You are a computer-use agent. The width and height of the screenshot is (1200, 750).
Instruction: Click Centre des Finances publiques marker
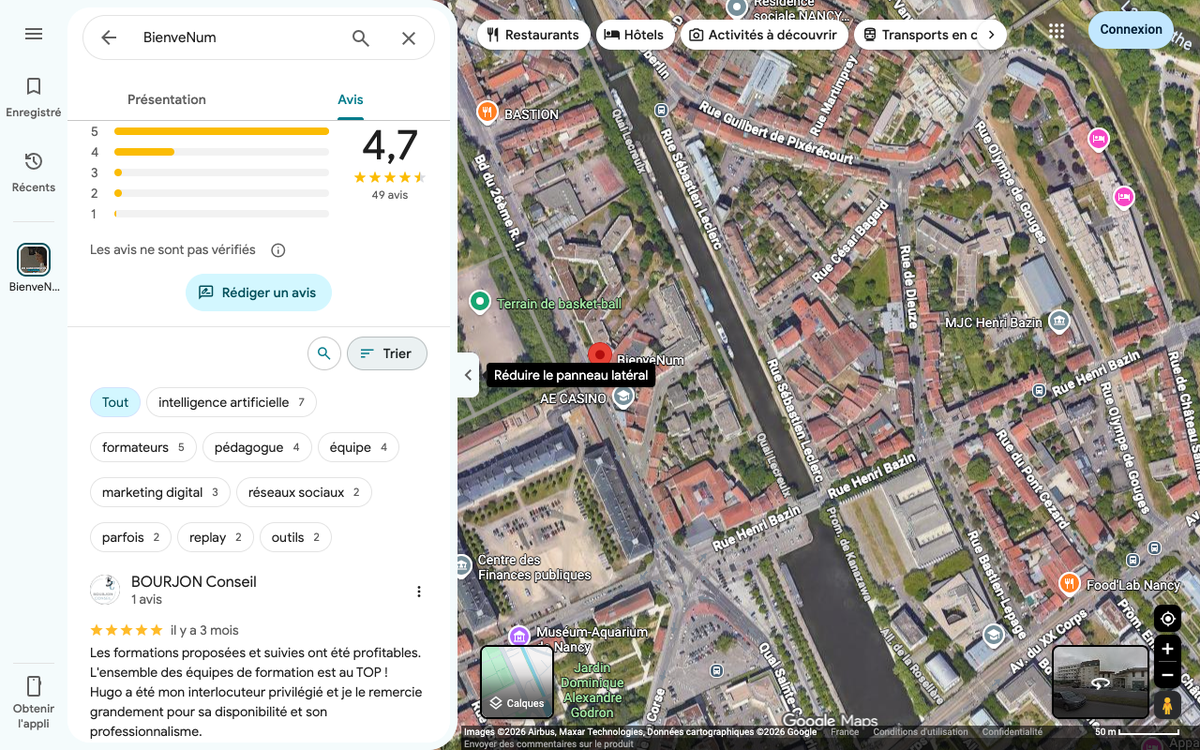pos(463,566)
